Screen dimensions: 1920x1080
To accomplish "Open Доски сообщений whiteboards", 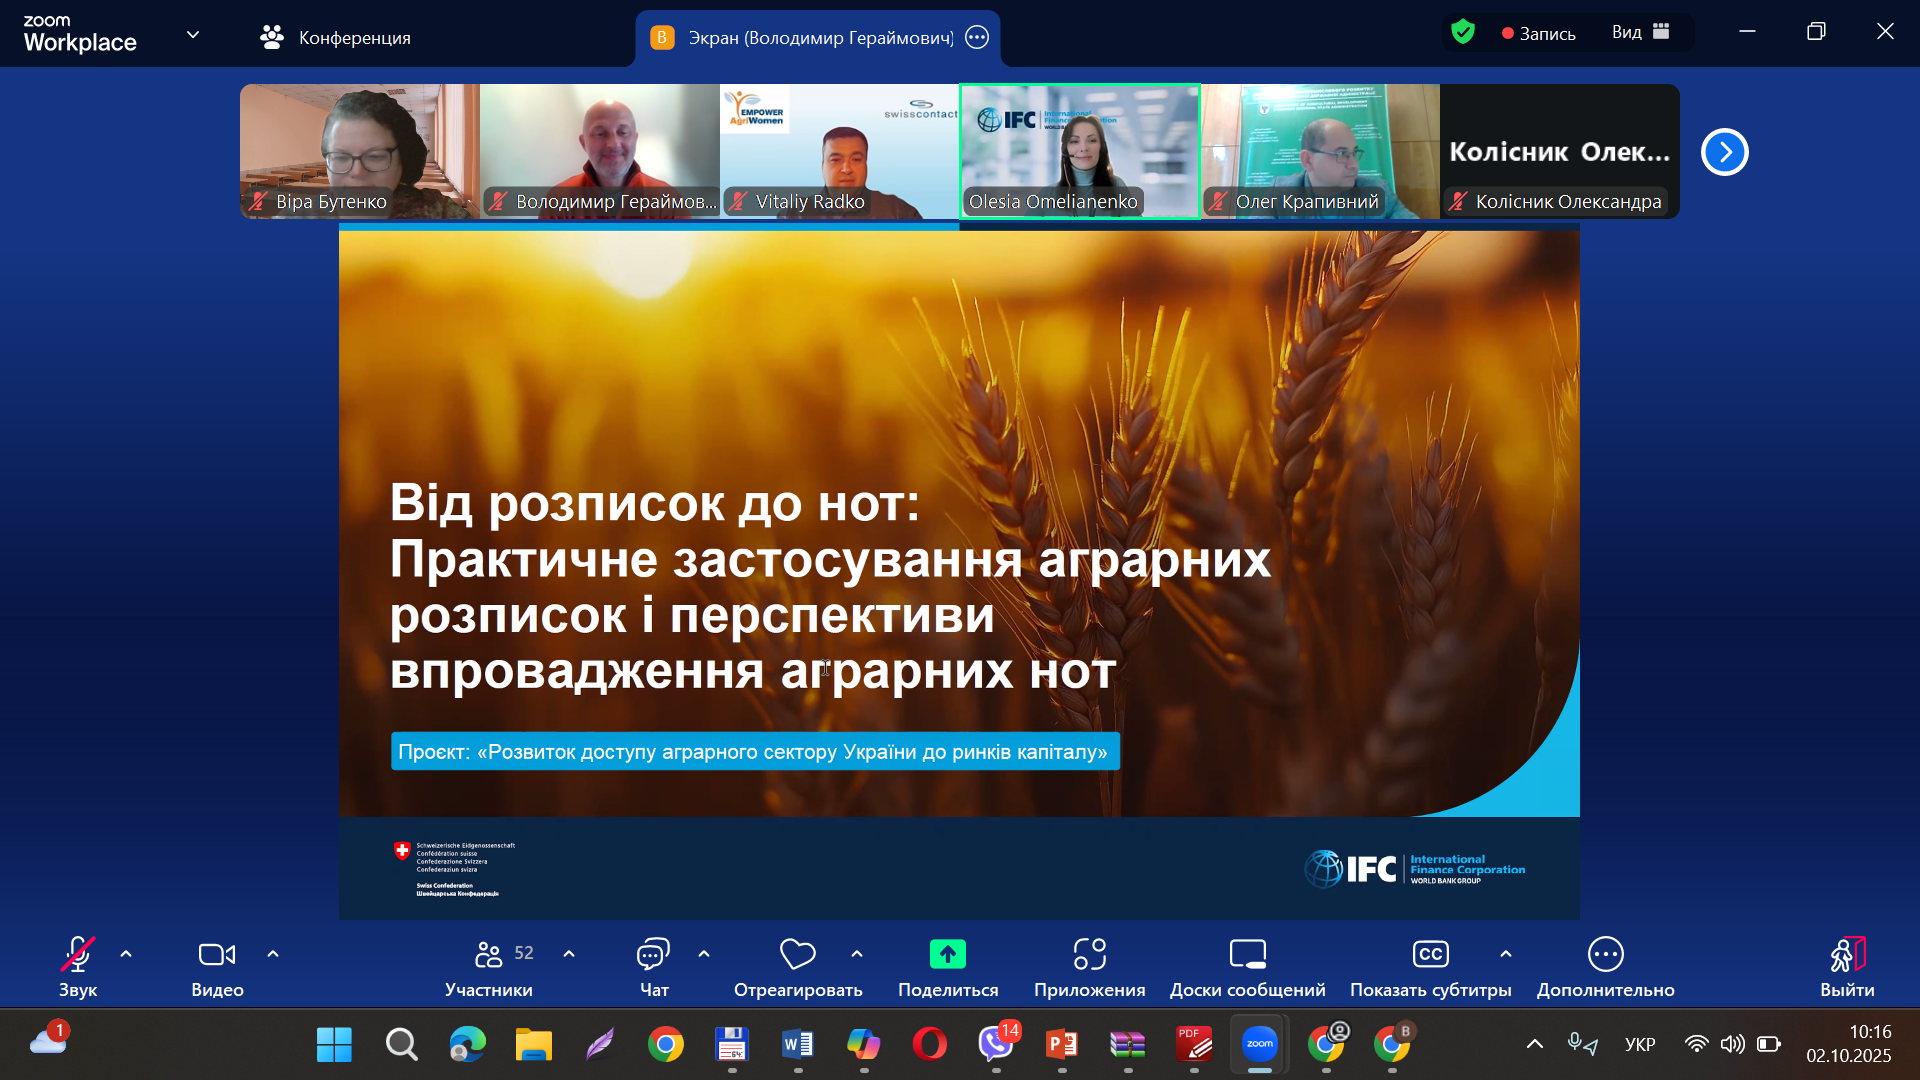I will 1247,966.
